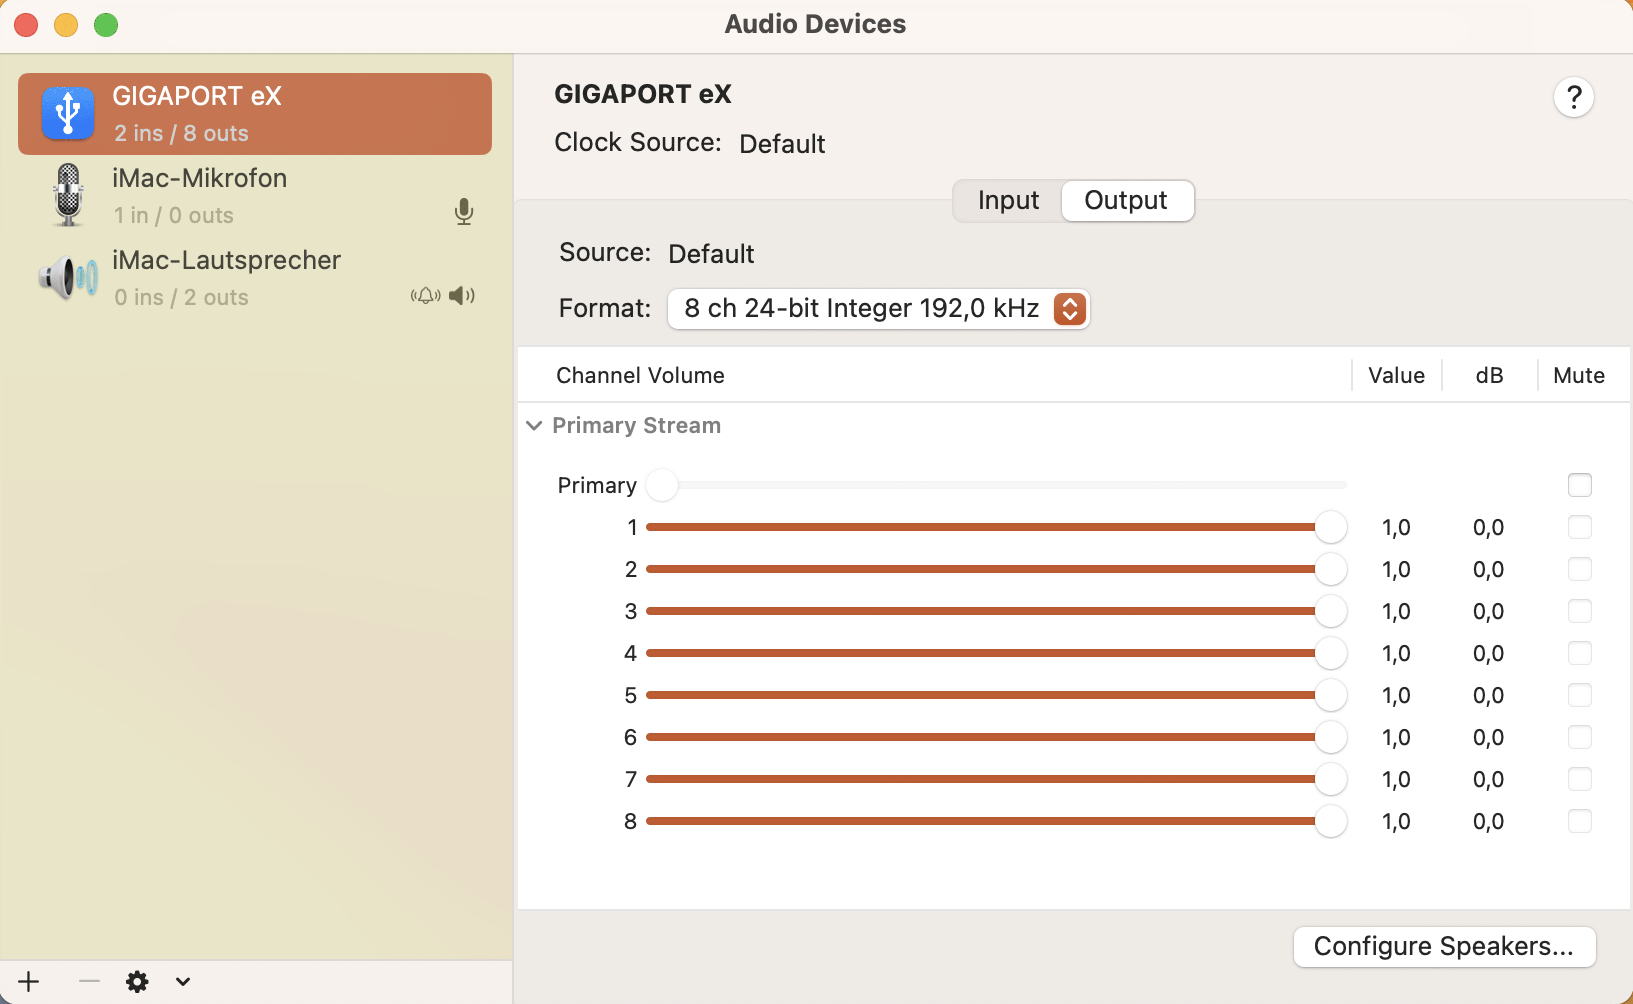
Task: Click the iMac-Lautsprecher speaker icon
Action: 68,277
